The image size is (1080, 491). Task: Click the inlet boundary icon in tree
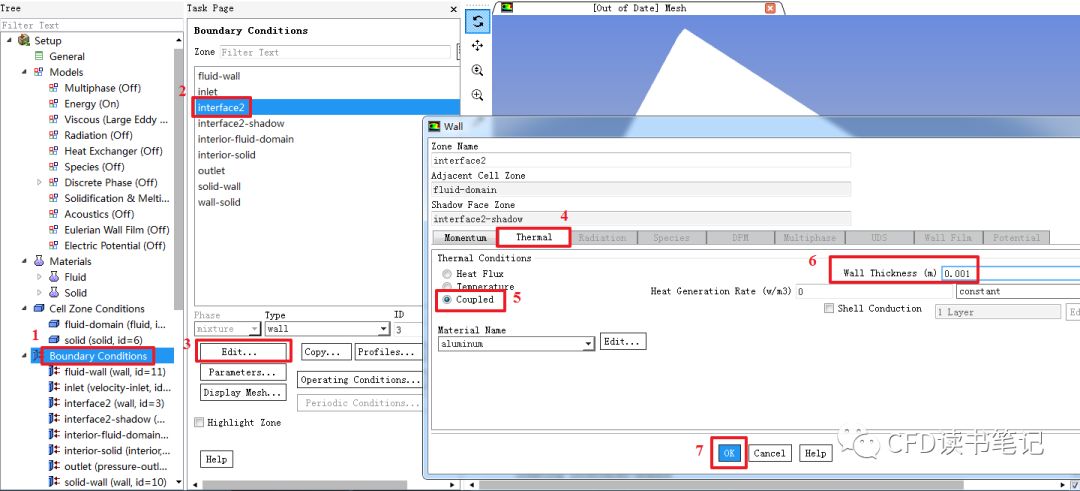pyautogui.click(x=55, y=388)
